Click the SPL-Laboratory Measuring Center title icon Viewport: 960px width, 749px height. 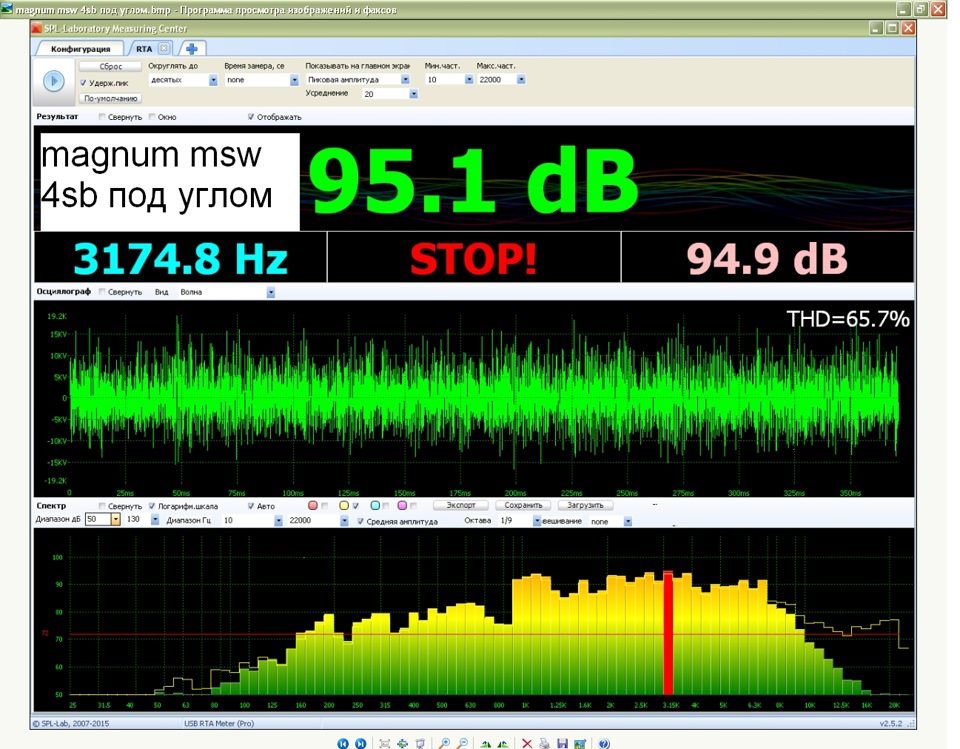point(37,28)
